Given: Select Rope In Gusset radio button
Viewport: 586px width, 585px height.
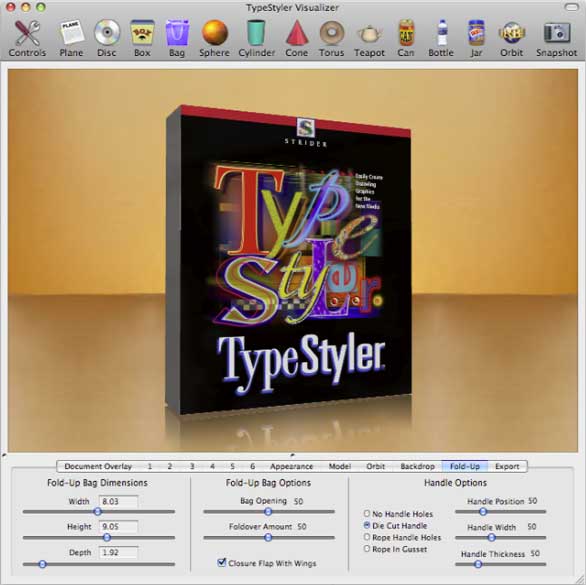Looking at the screenshot, I should (367, 549).
